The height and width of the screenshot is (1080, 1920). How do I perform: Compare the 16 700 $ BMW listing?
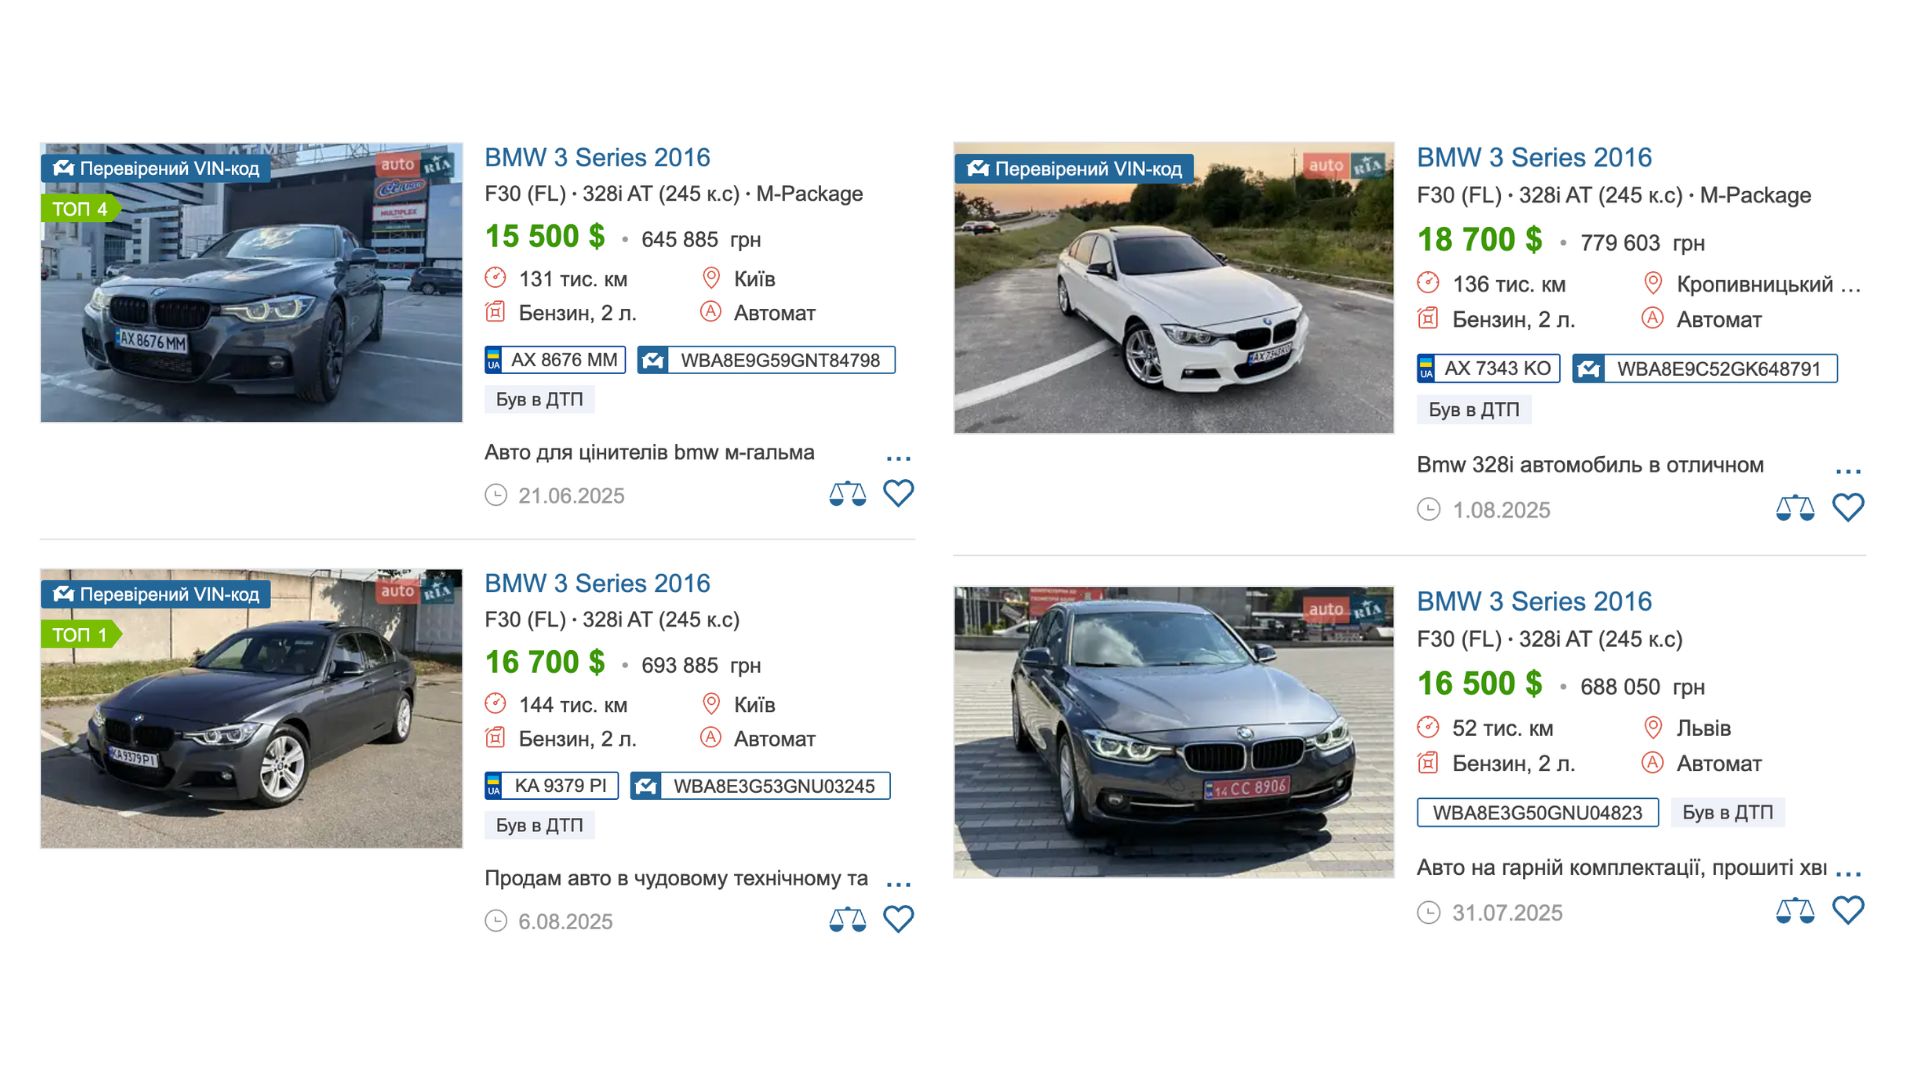click(x=847, y=920)
